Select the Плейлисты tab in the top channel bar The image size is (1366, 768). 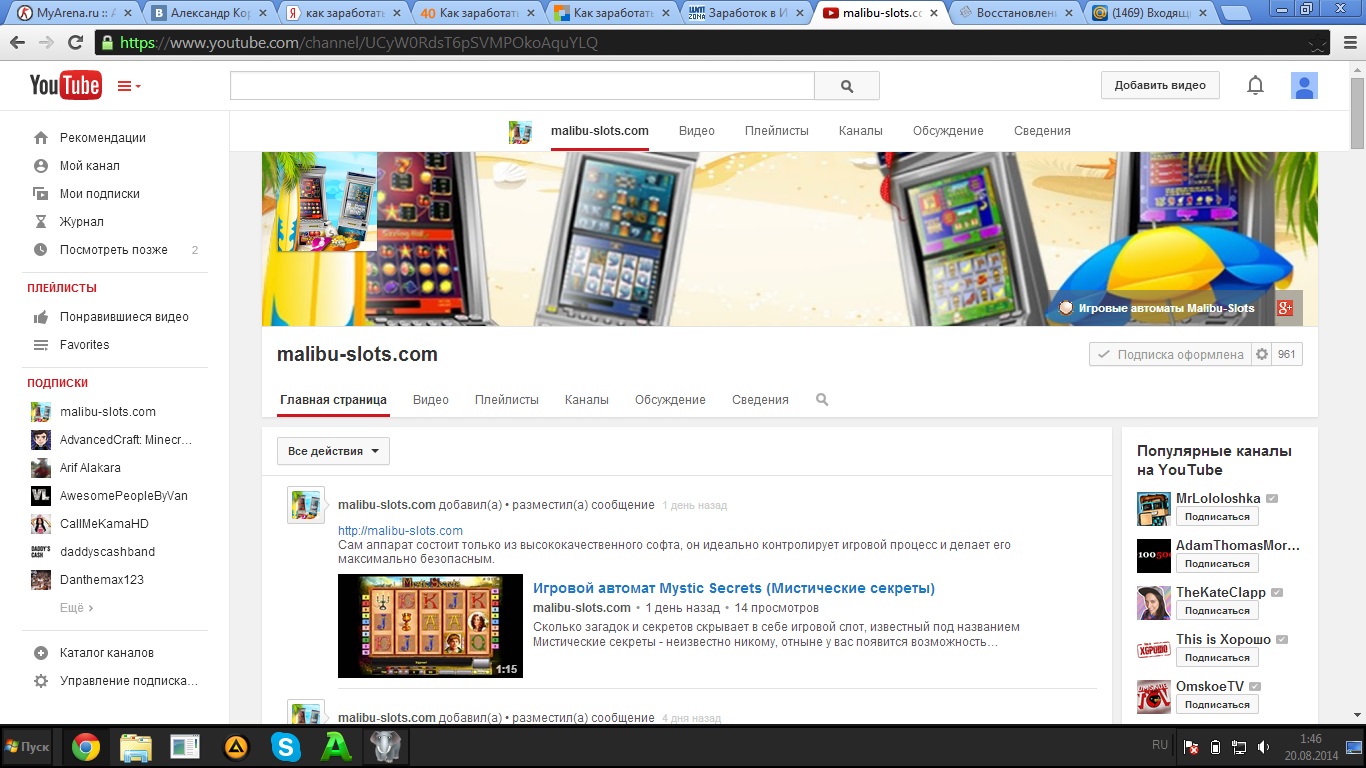tap(777, 131)
